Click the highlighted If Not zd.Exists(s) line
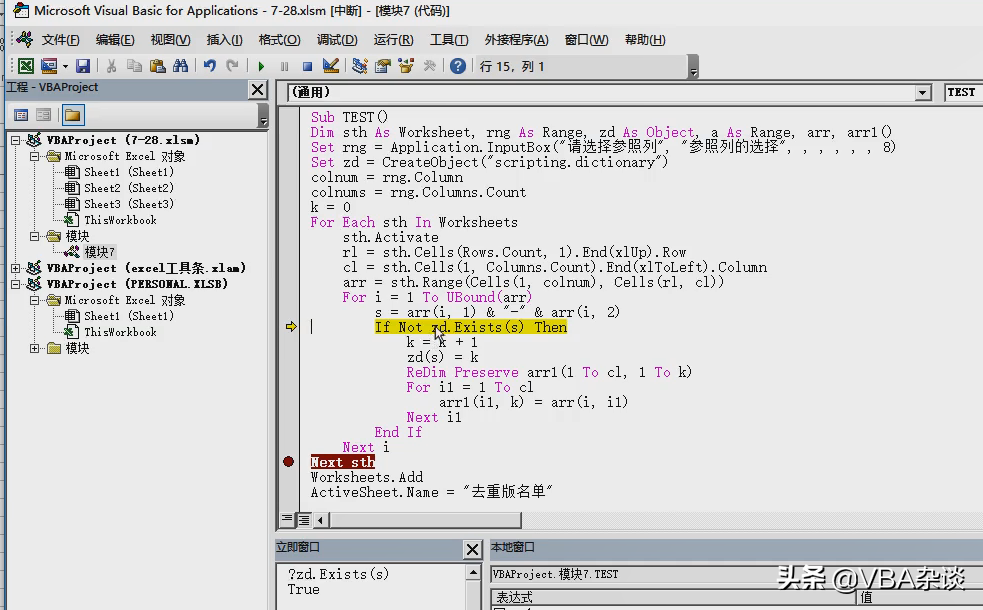The height and width of the screenshot is (610, 983). point(470,327)
